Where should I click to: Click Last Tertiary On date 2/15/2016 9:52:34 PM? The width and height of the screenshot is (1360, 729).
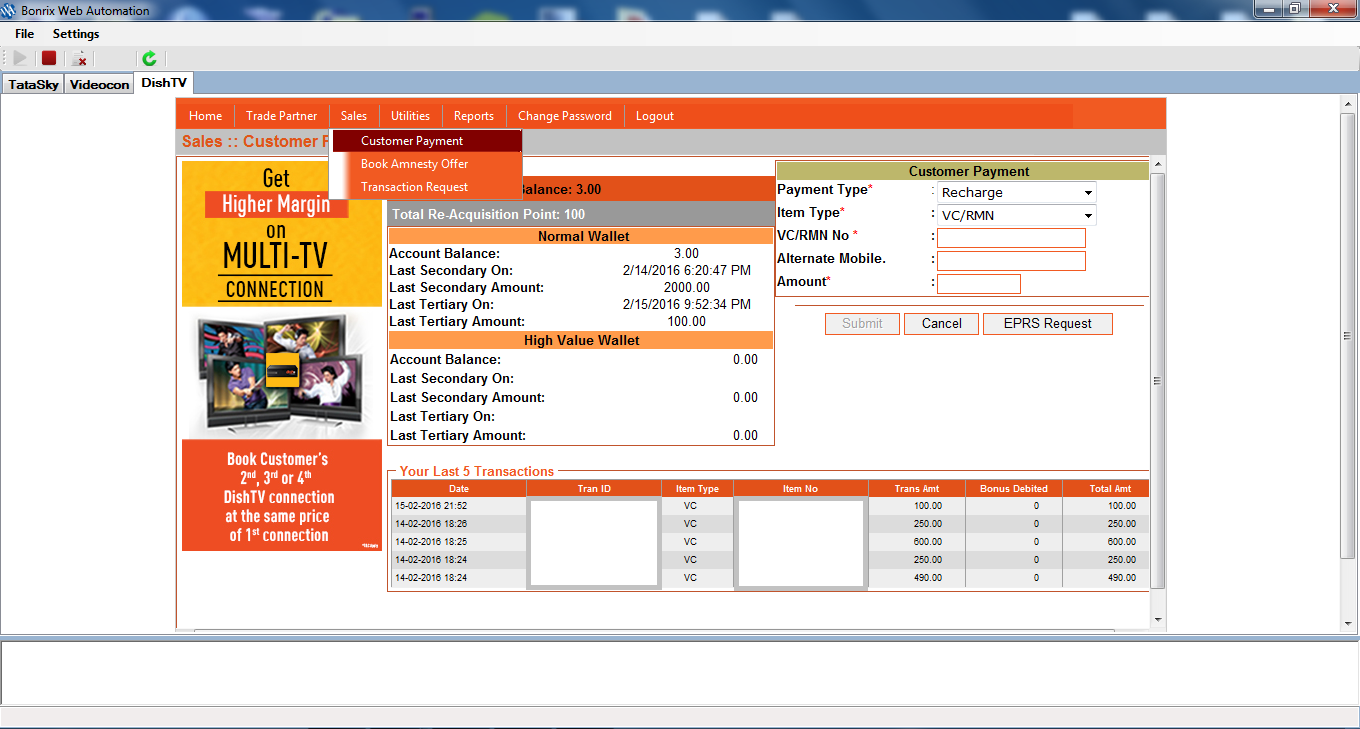pyautogui.click(x=686, y=304)
